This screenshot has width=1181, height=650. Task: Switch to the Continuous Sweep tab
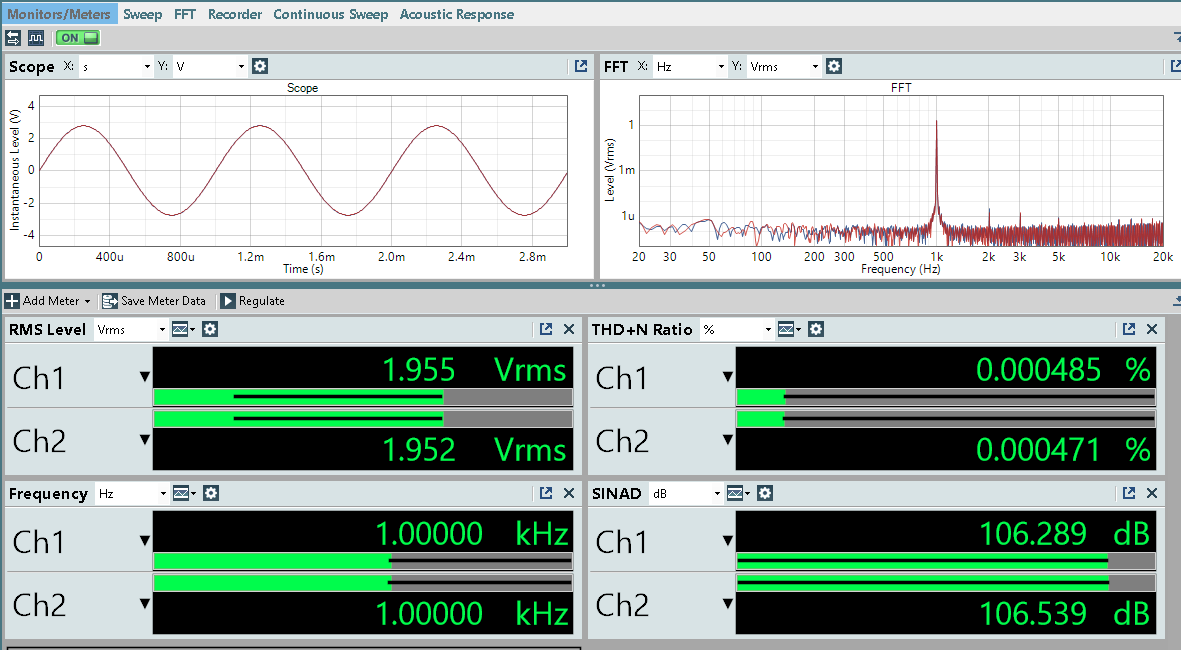click(x=330, y=14)
